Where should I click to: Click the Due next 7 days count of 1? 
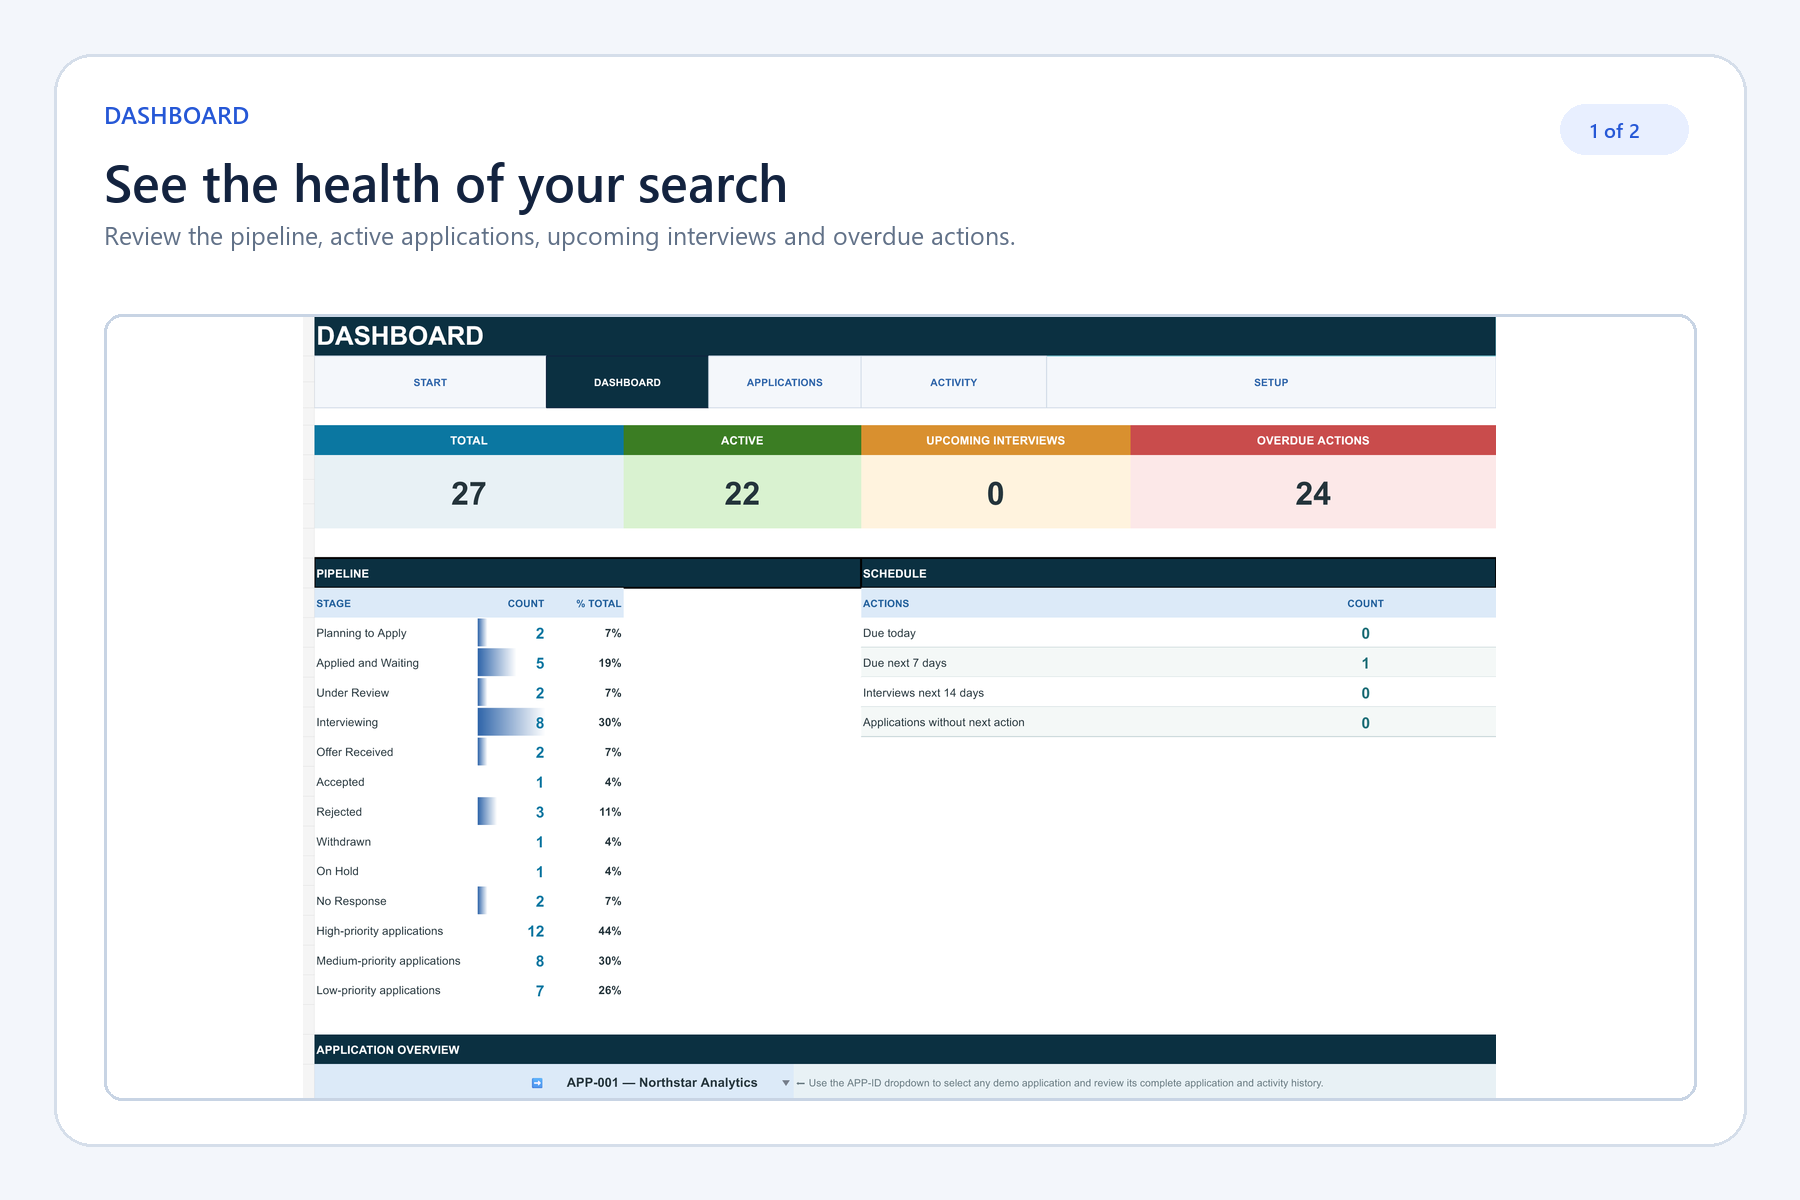click(1365, 663)
